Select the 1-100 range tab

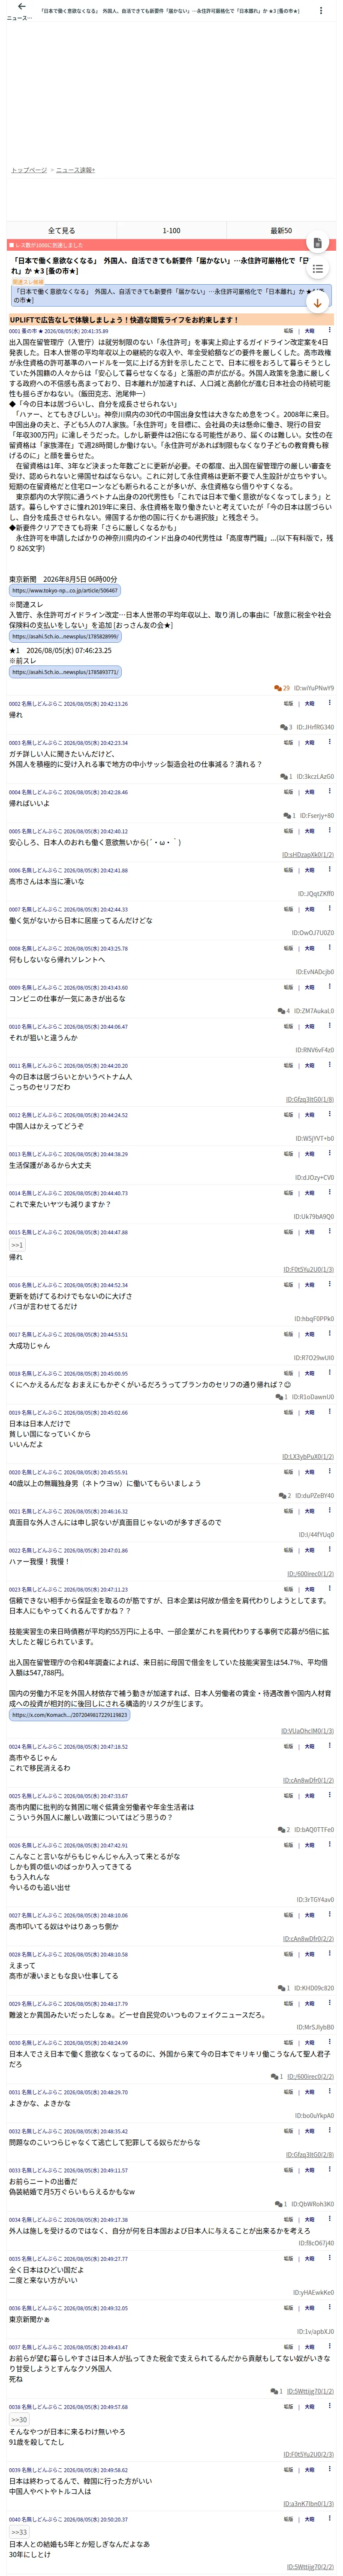[x=171, y=230]
